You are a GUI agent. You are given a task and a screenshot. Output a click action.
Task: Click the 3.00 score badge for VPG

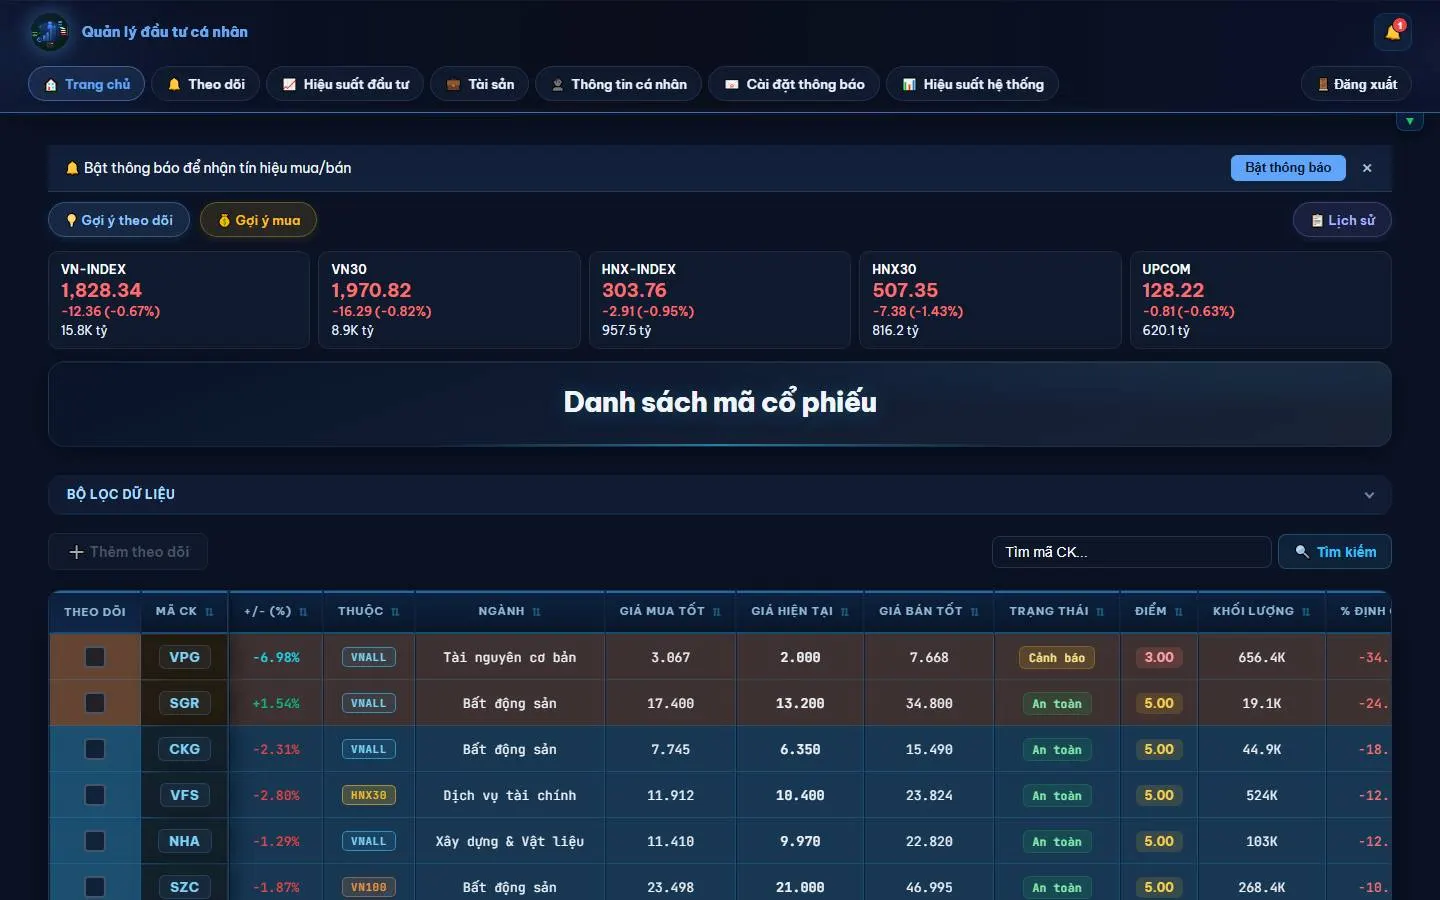tap(1159, 657)
